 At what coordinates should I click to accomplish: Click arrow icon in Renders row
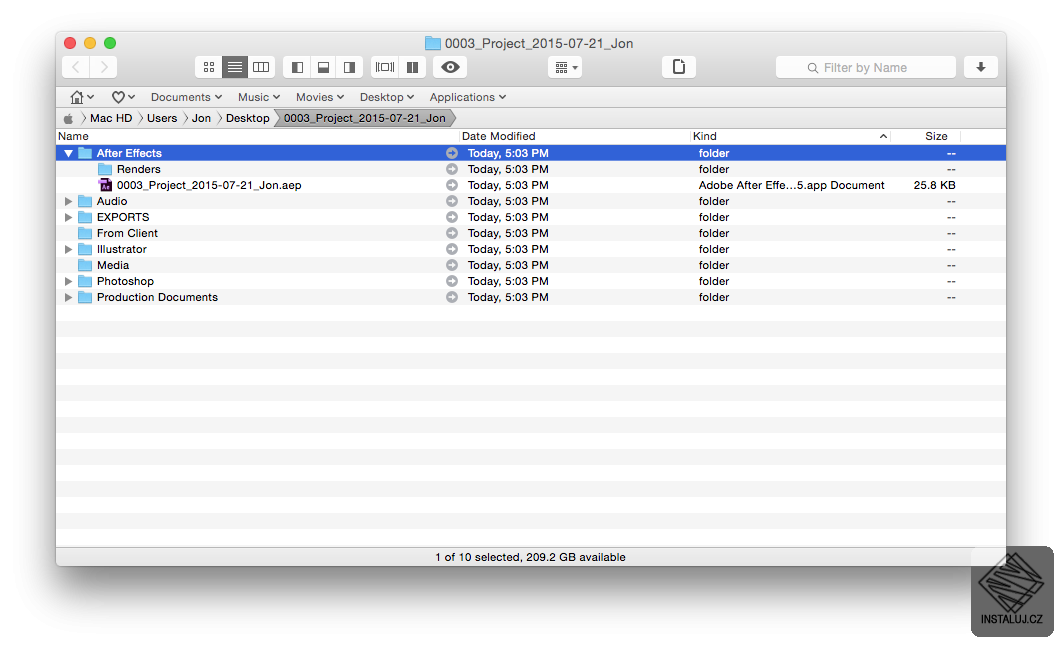(452, 169)
